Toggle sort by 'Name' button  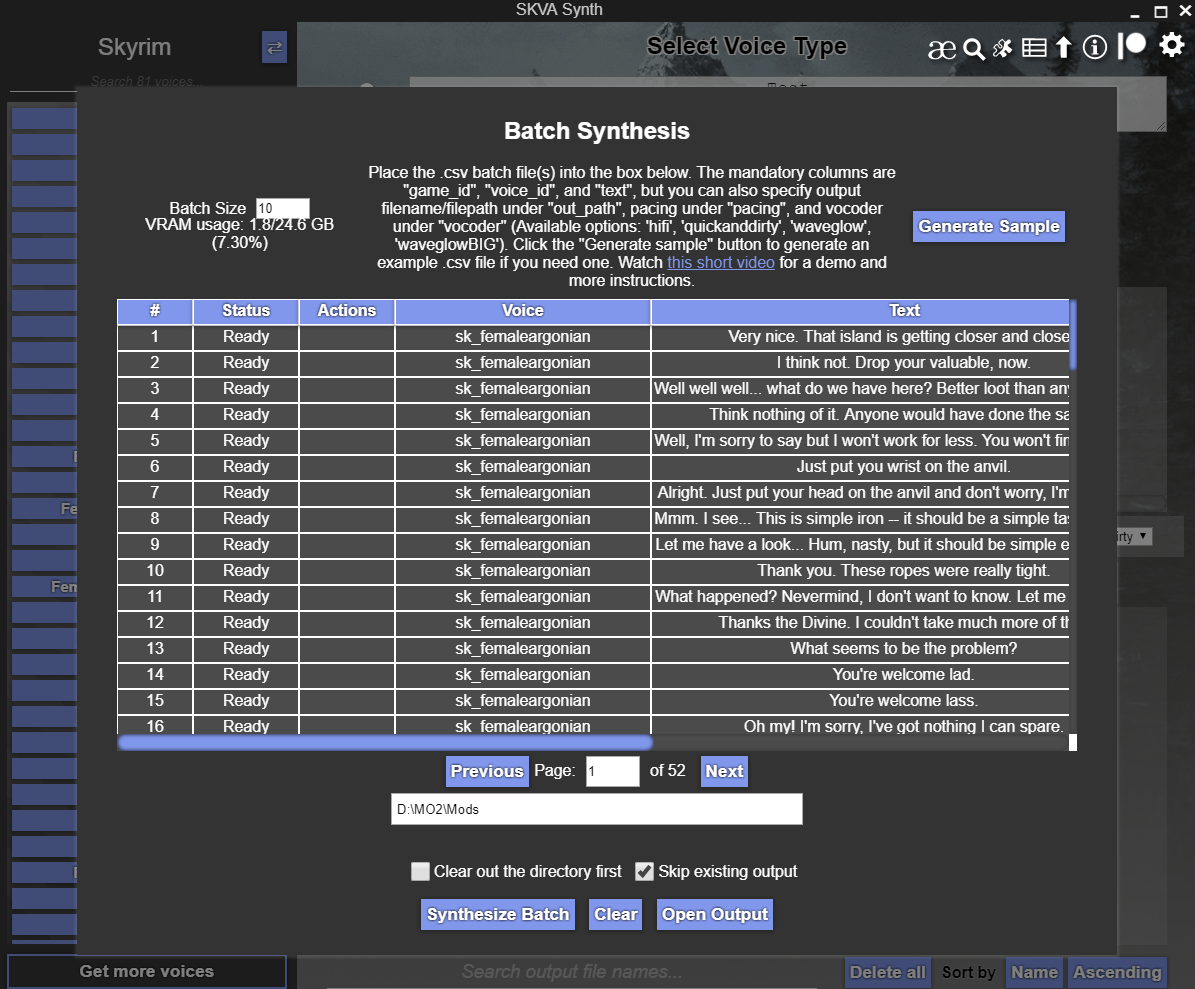1034,972
